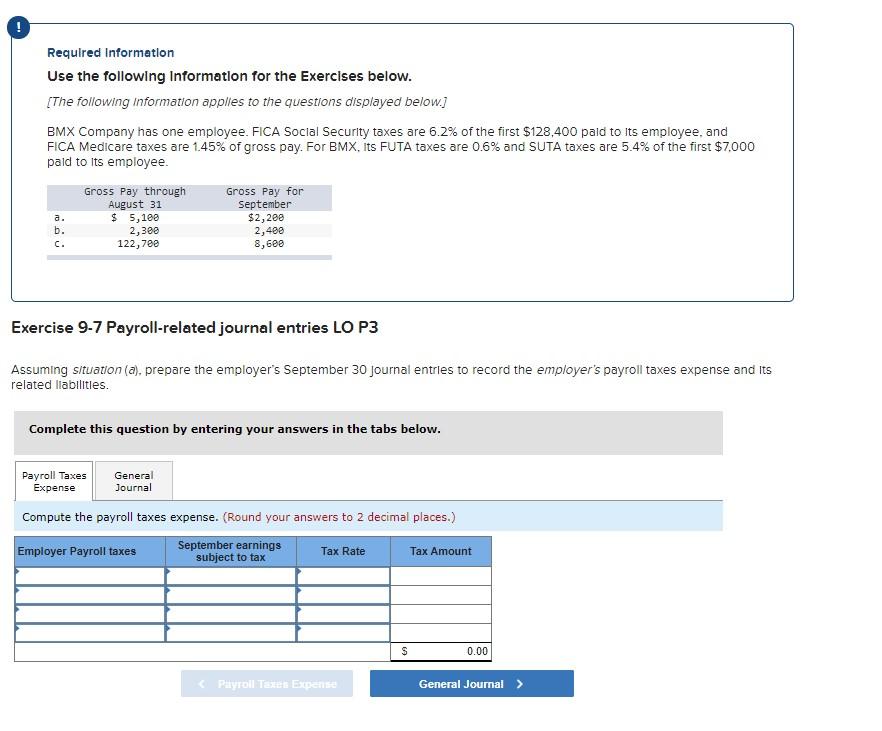Click the 2,400 September pay value

tap(269, 231)
